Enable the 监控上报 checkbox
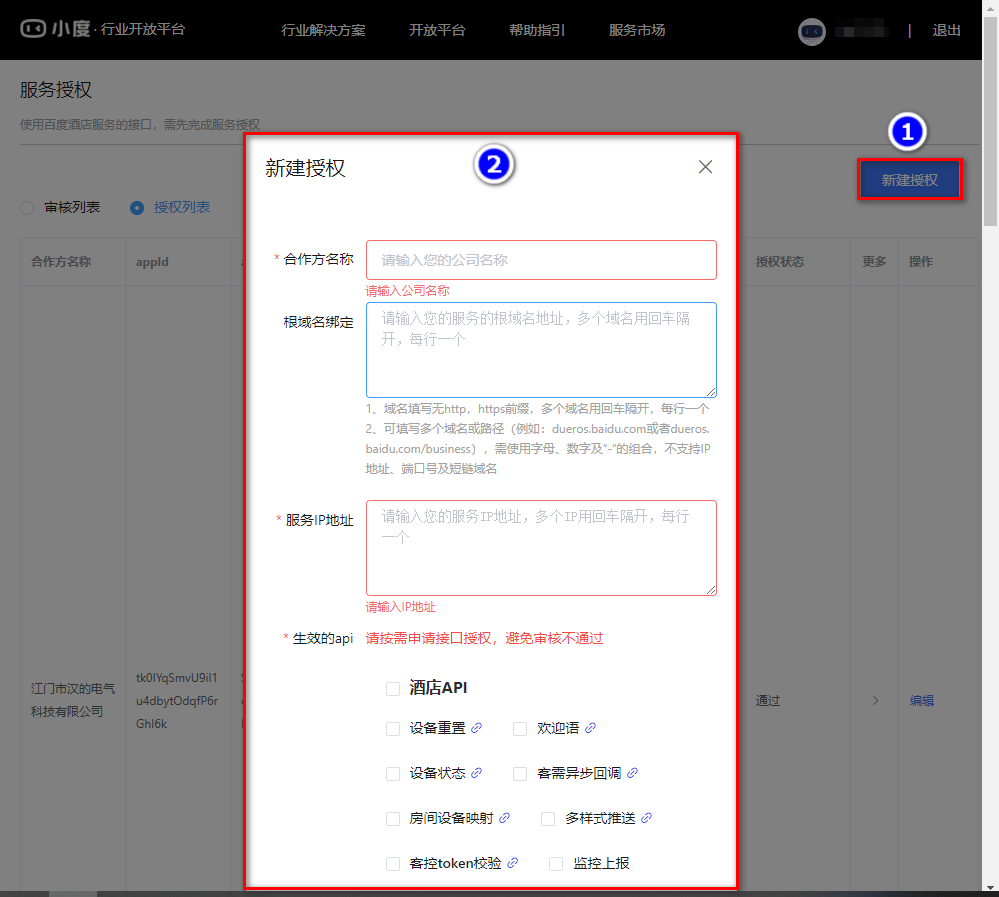Viewport: 999px width, 897px height. 556,863
